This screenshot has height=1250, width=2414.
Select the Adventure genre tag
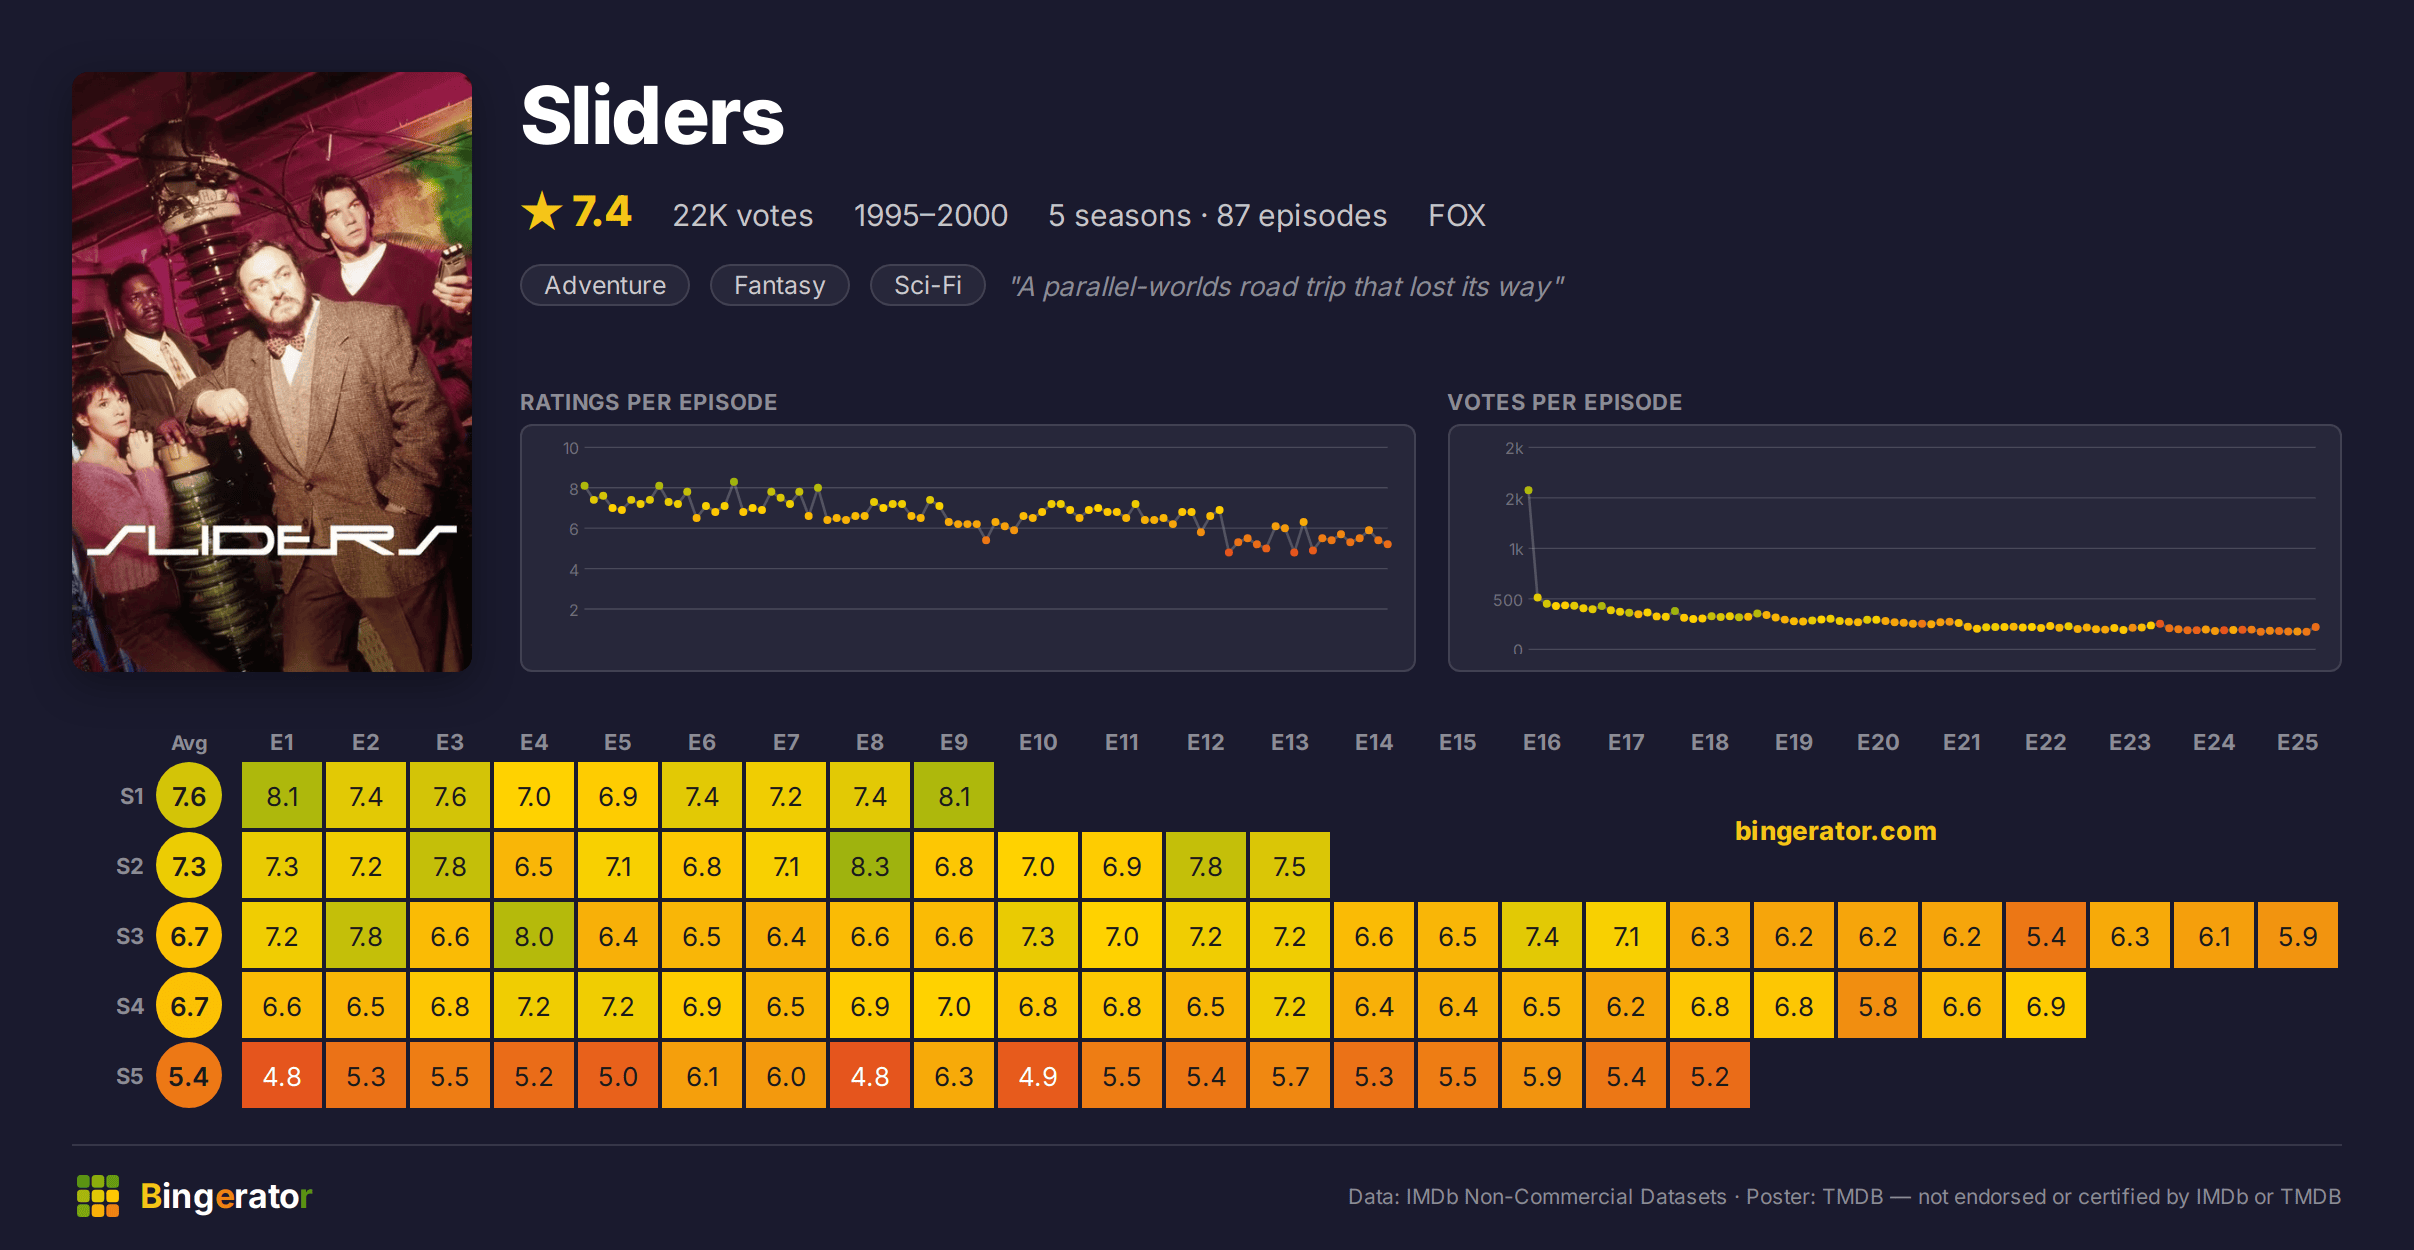pos(605,285)
